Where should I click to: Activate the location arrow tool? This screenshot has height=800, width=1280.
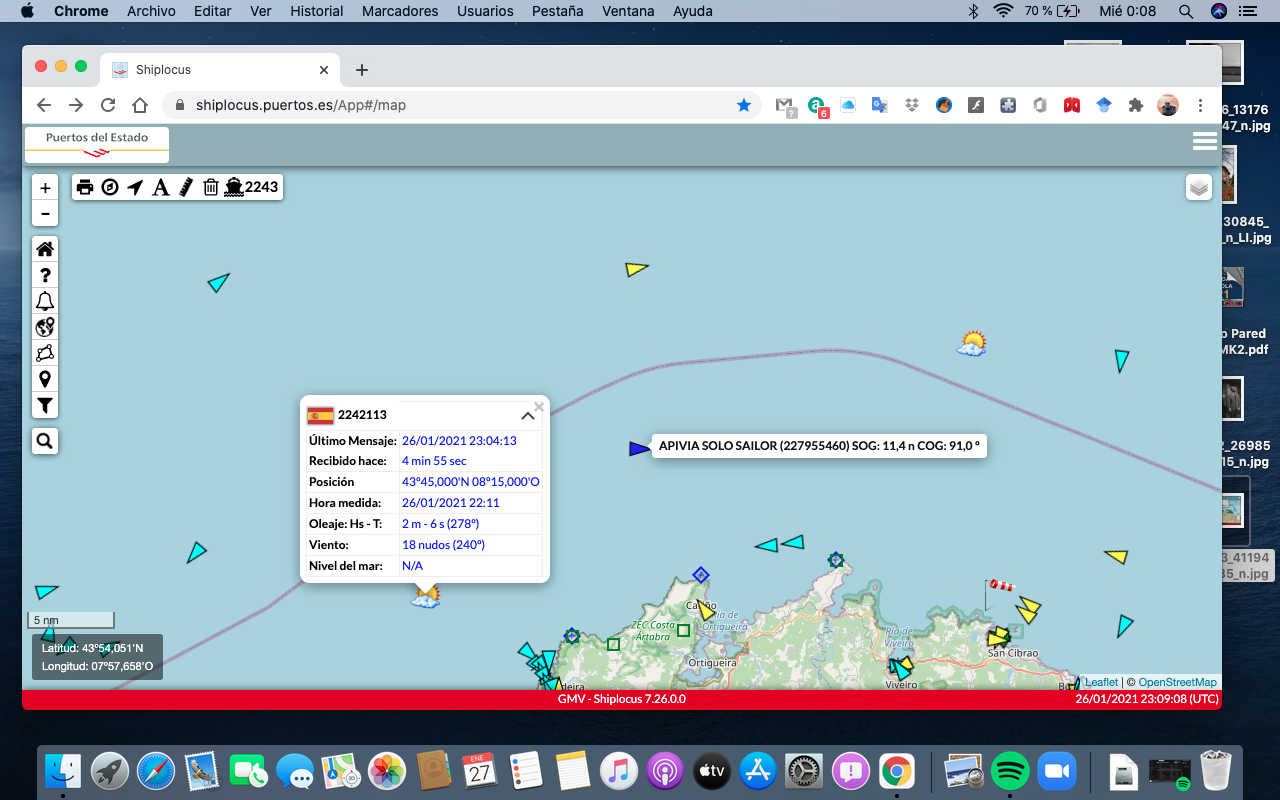tap(135, 187)
